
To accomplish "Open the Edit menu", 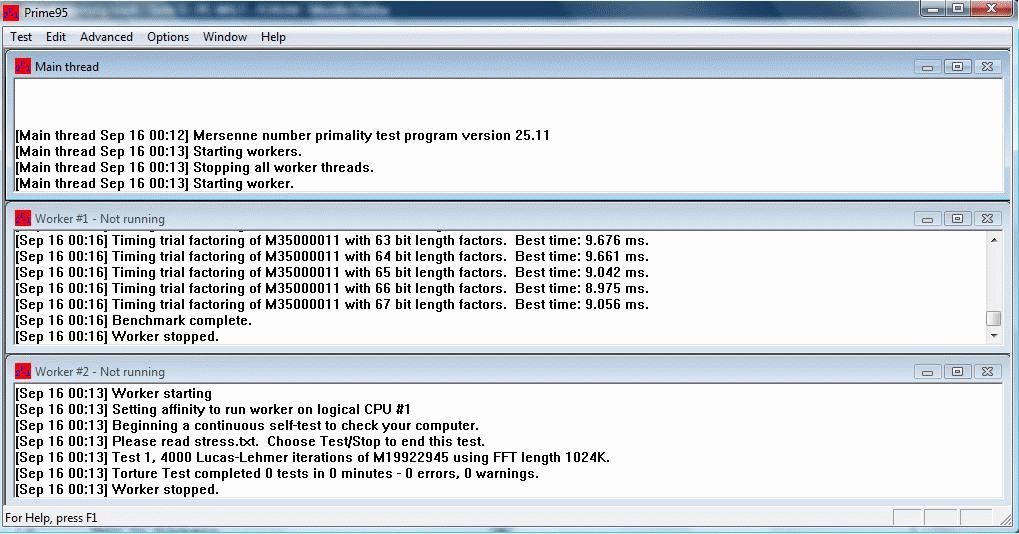I will coord(56,37).
